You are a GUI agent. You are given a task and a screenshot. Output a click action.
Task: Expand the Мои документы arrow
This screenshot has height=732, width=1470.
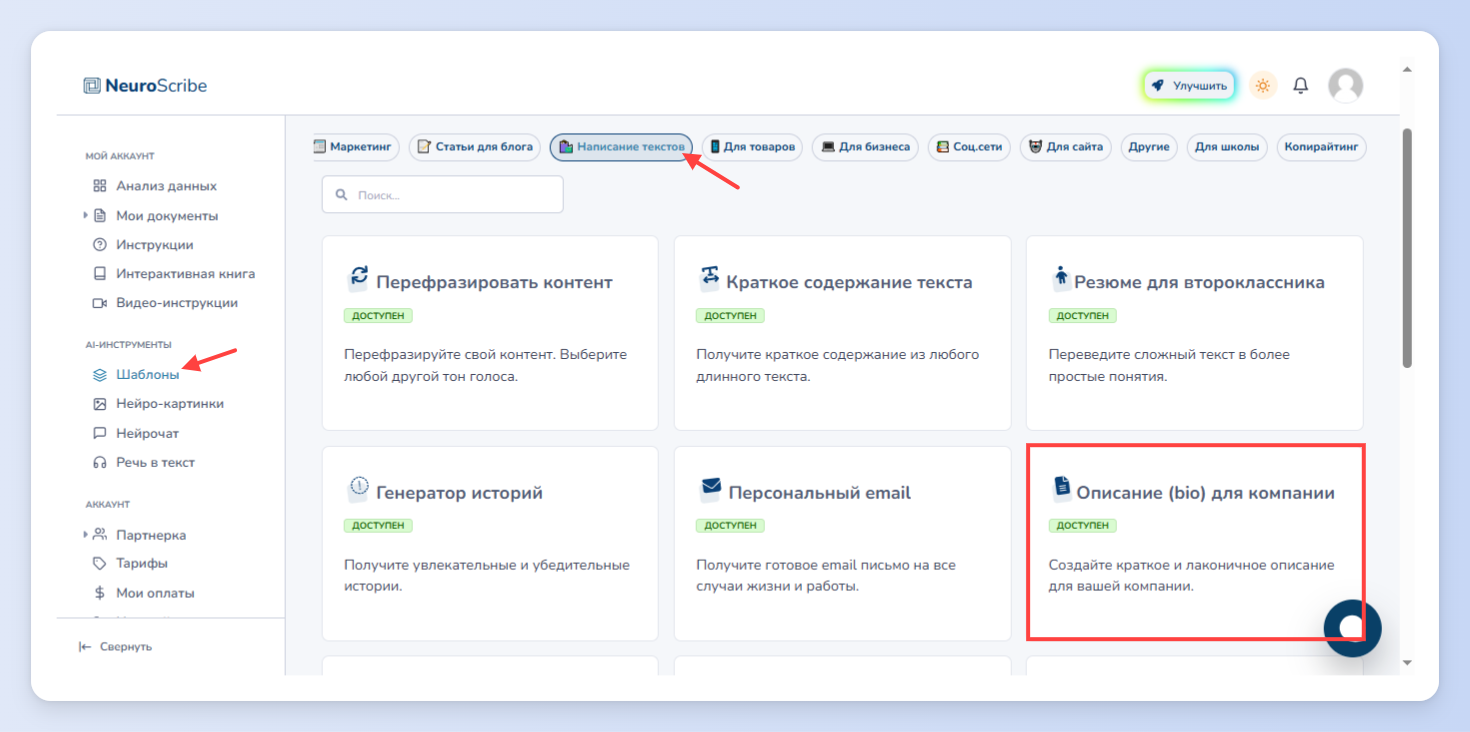[x=86, y=215]
